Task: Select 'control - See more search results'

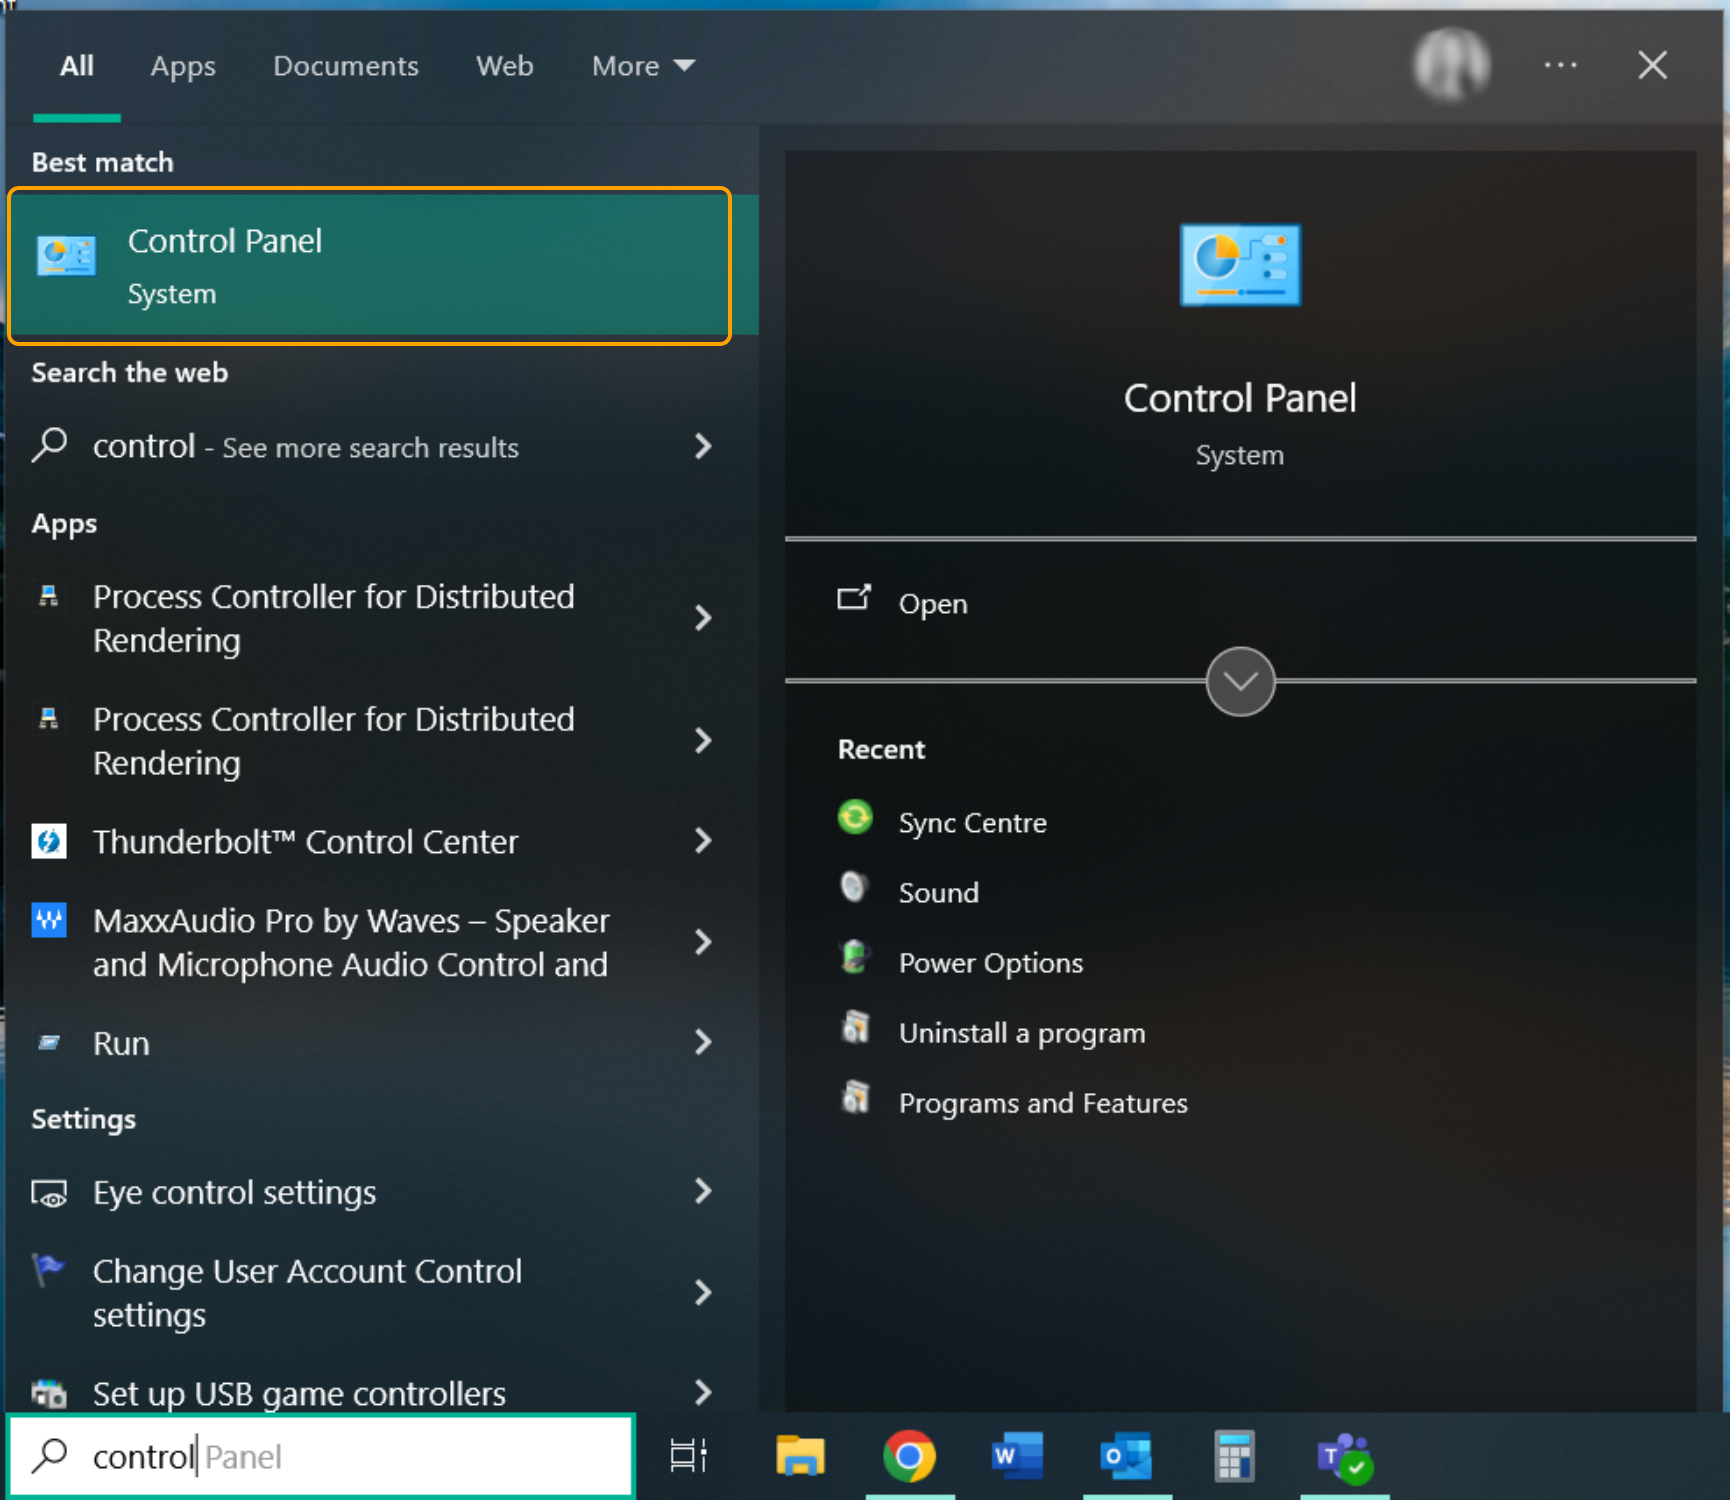Action: [x=306, y=447]
